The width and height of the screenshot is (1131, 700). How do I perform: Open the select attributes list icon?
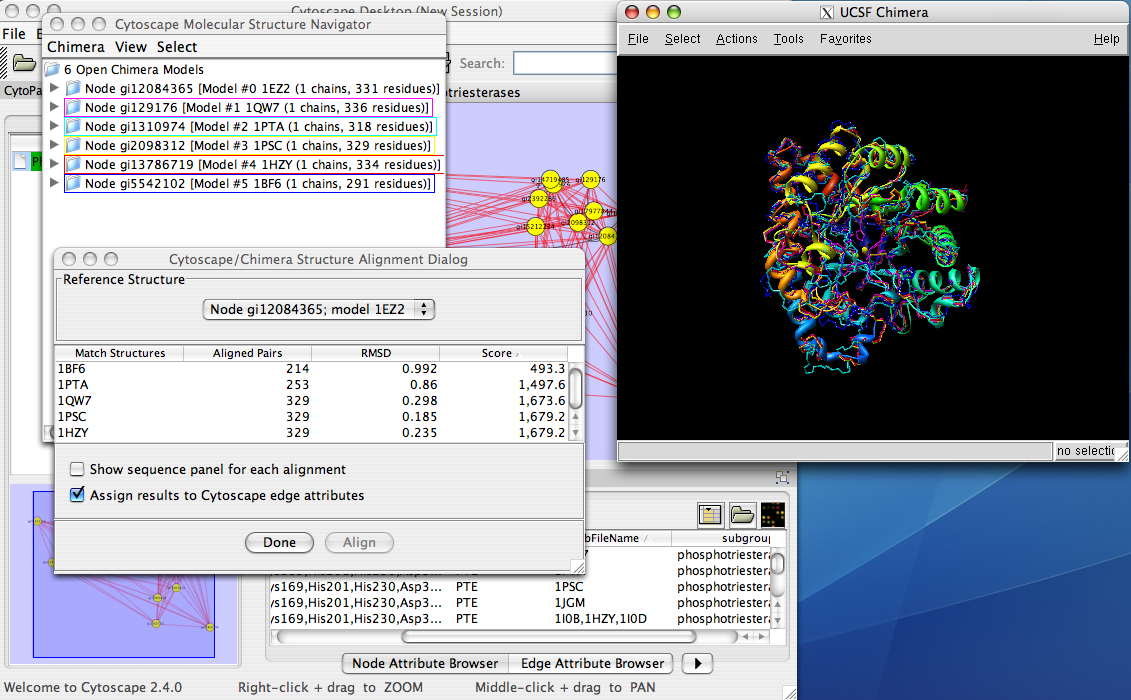(x=710, y=515)
